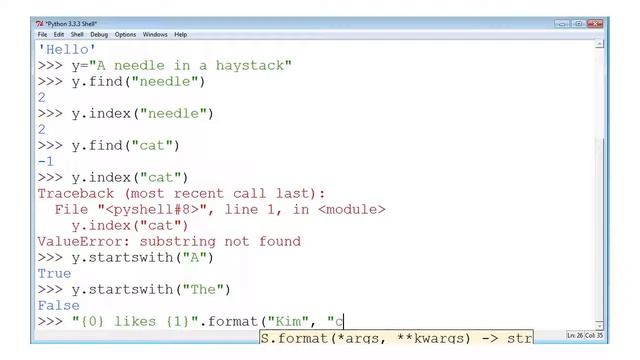Click the y="A needle in a haystack" line
The height and width of the screenshot is (360, 640).
pos(164,66)
